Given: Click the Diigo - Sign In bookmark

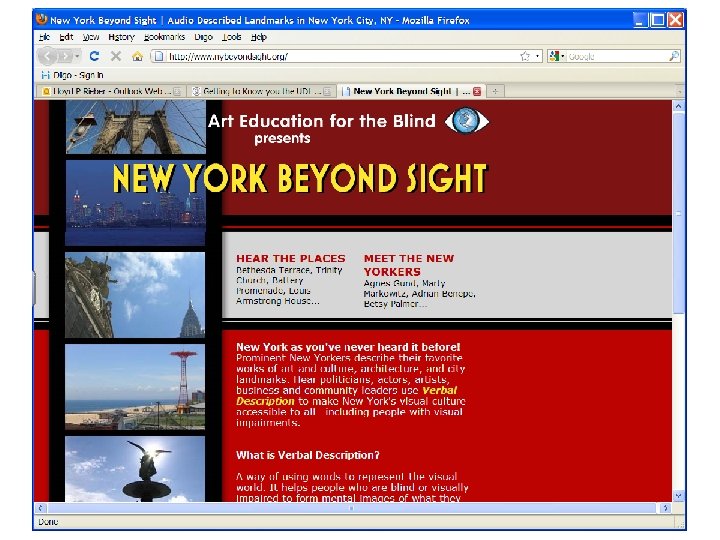Looking at the screenshot, I should (73, 75).
